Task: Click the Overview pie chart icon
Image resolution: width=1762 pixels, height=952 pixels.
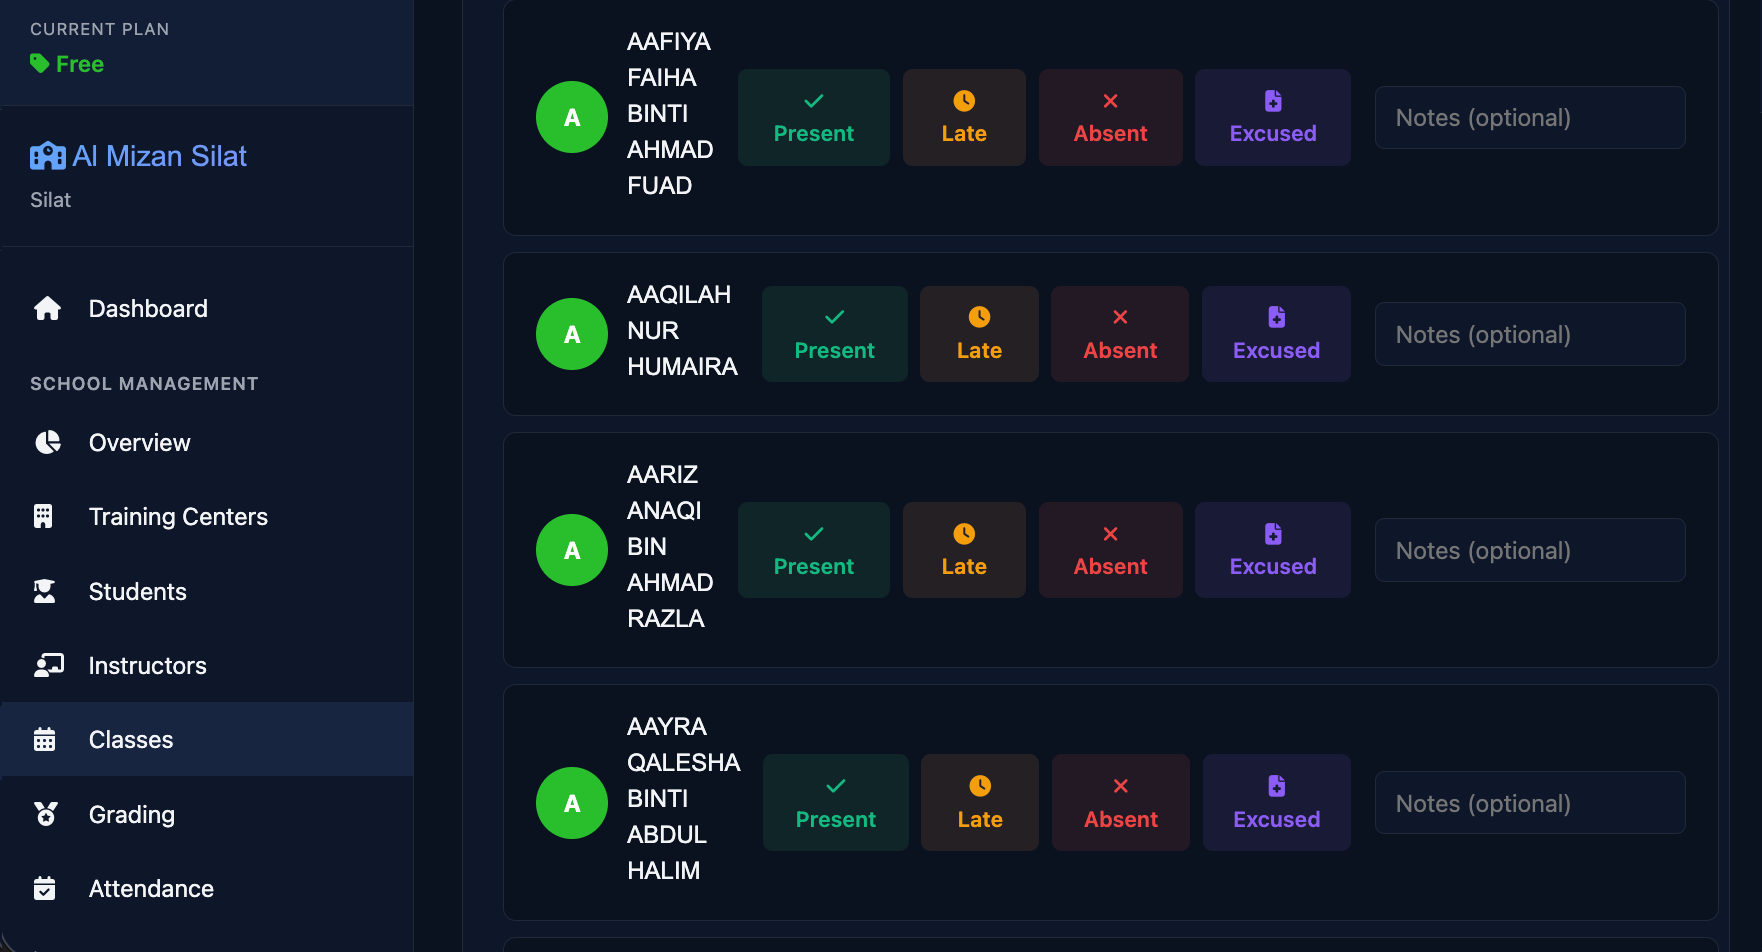Action: tap(47, 442)
